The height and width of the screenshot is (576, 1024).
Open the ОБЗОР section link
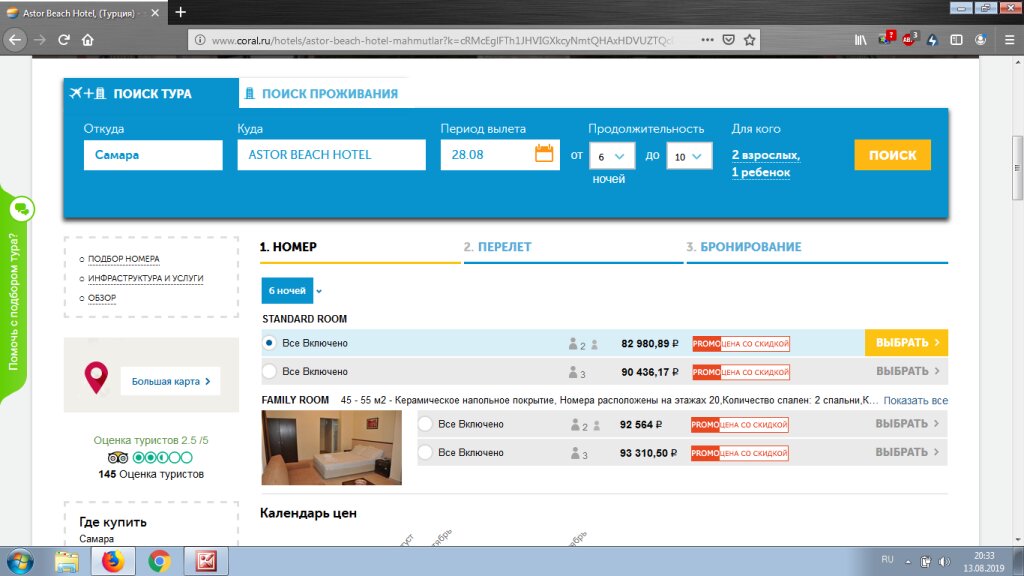click(x=102, y=298)
